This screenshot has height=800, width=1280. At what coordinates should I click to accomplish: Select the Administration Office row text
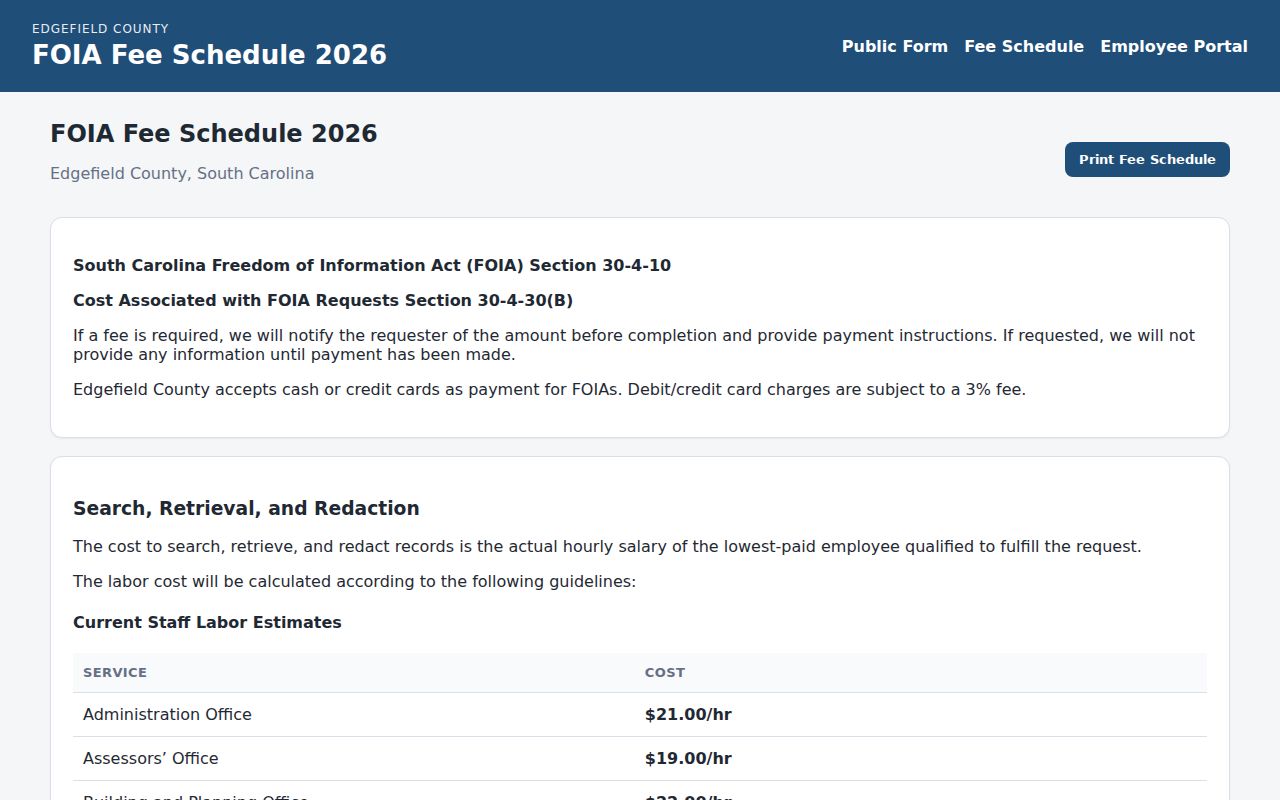pyautogui.click(x=167, y=714)
